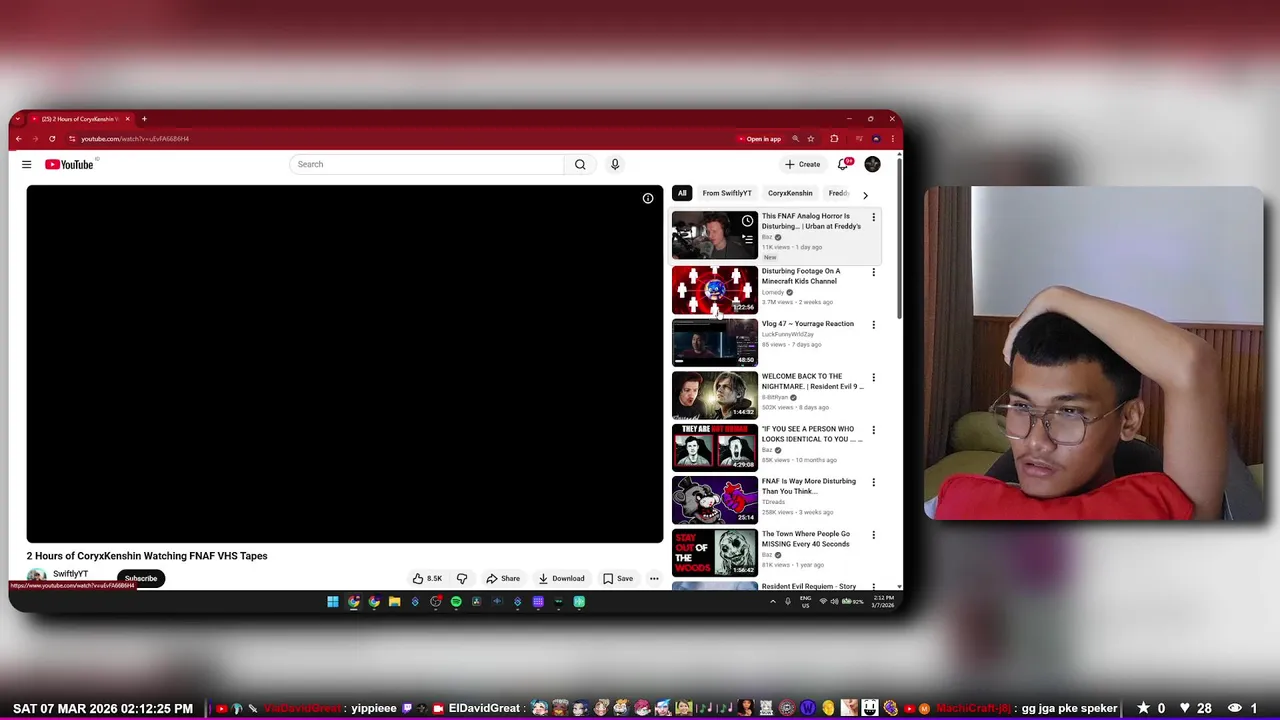
Task: Focus the YouTube search box
Action: coord(427,164)
